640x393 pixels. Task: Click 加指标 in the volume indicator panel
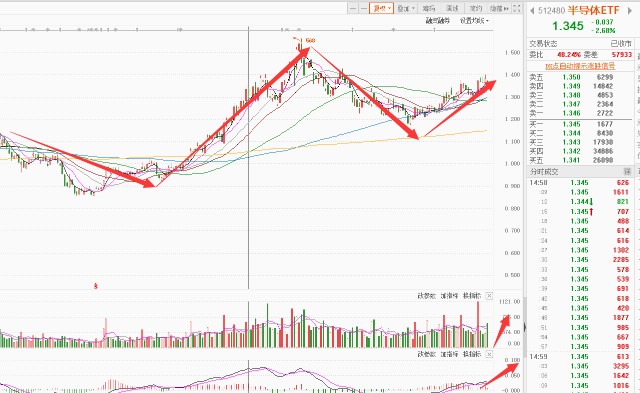click(449, 295)
